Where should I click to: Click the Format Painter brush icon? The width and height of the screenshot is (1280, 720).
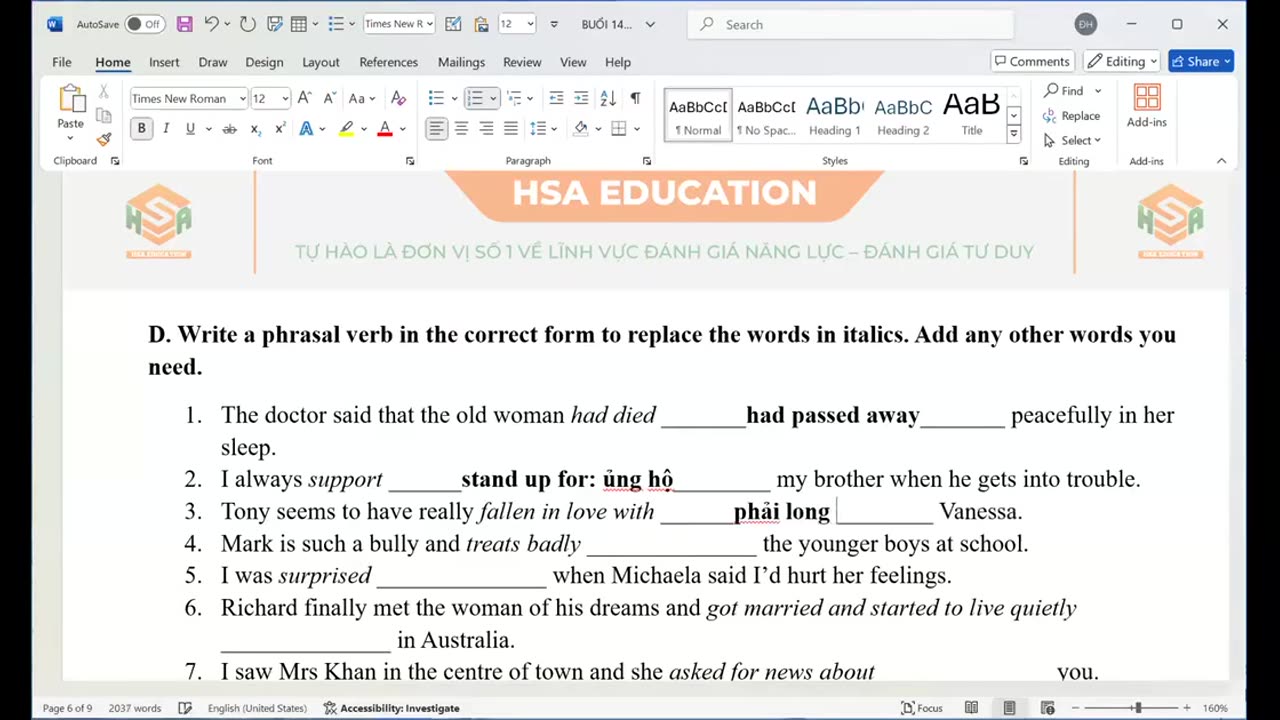103,140
